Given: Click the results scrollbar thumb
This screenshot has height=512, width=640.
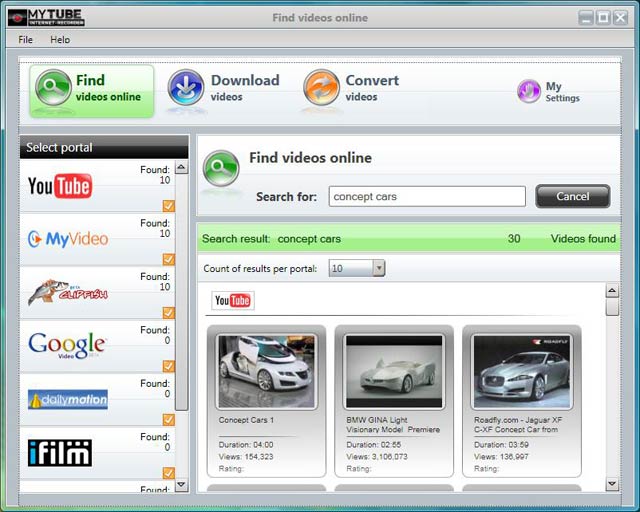Looking at the screenshot, I should (612, 307).
